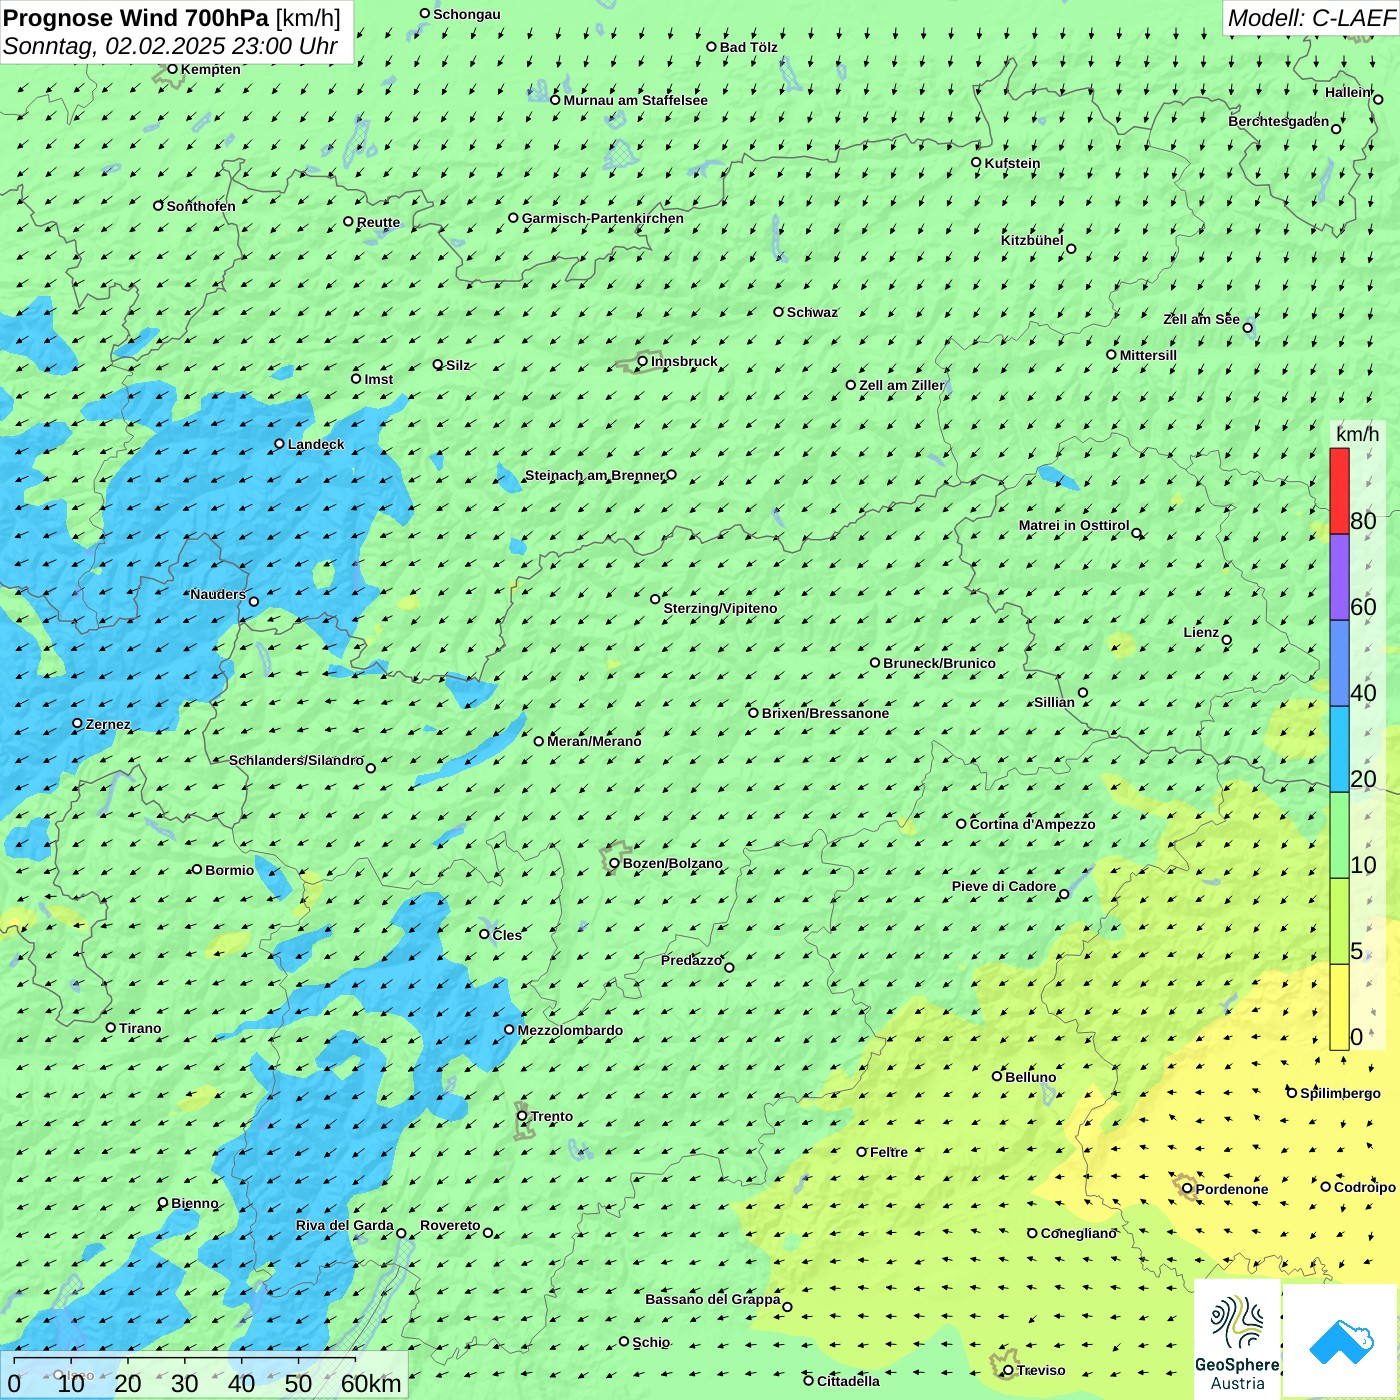Click the Landeck location marker
1400x1400 pixels.
280,444
